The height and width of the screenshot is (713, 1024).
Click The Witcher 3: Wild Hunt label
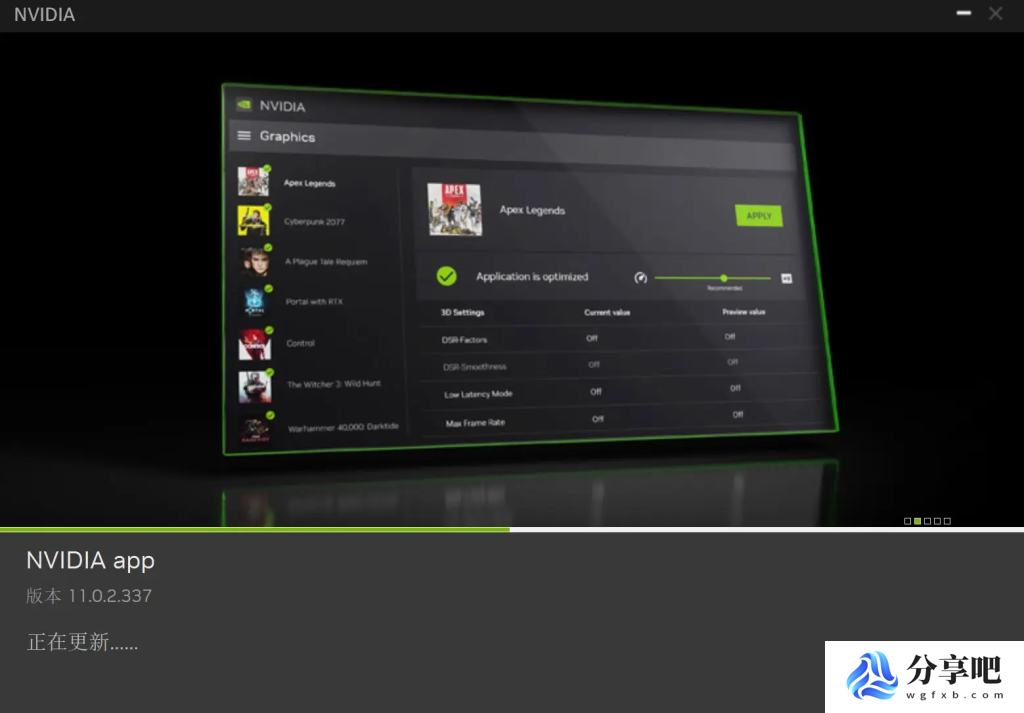(x=334, y=384)
